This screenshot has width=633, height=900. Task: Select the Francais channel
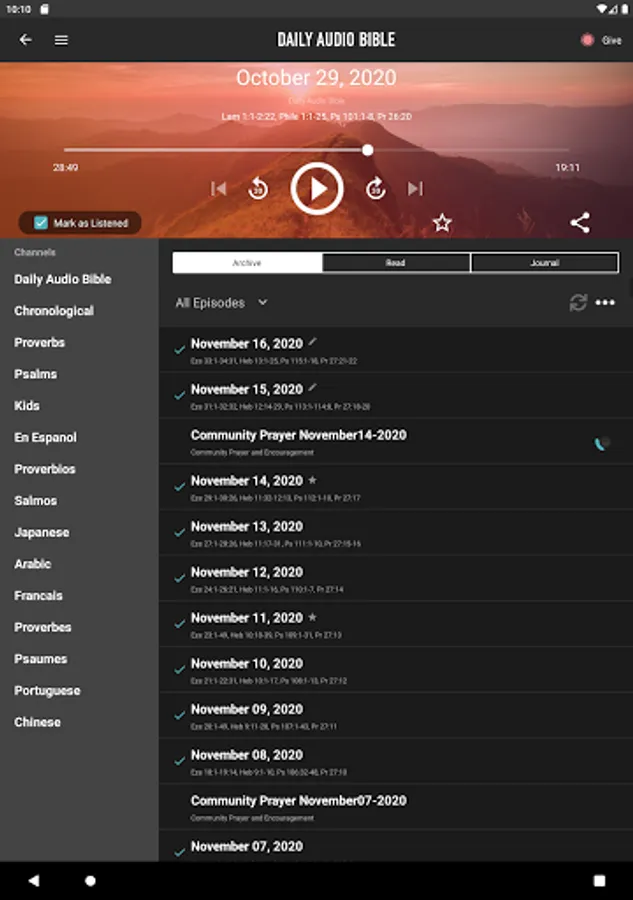click(38, 595)
